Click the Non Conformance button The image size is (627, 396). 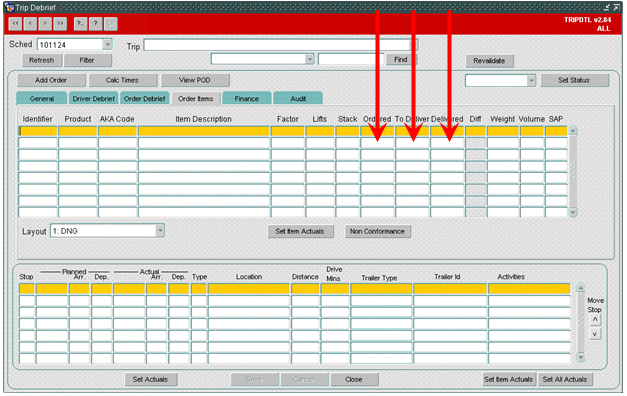pos(377,231)
